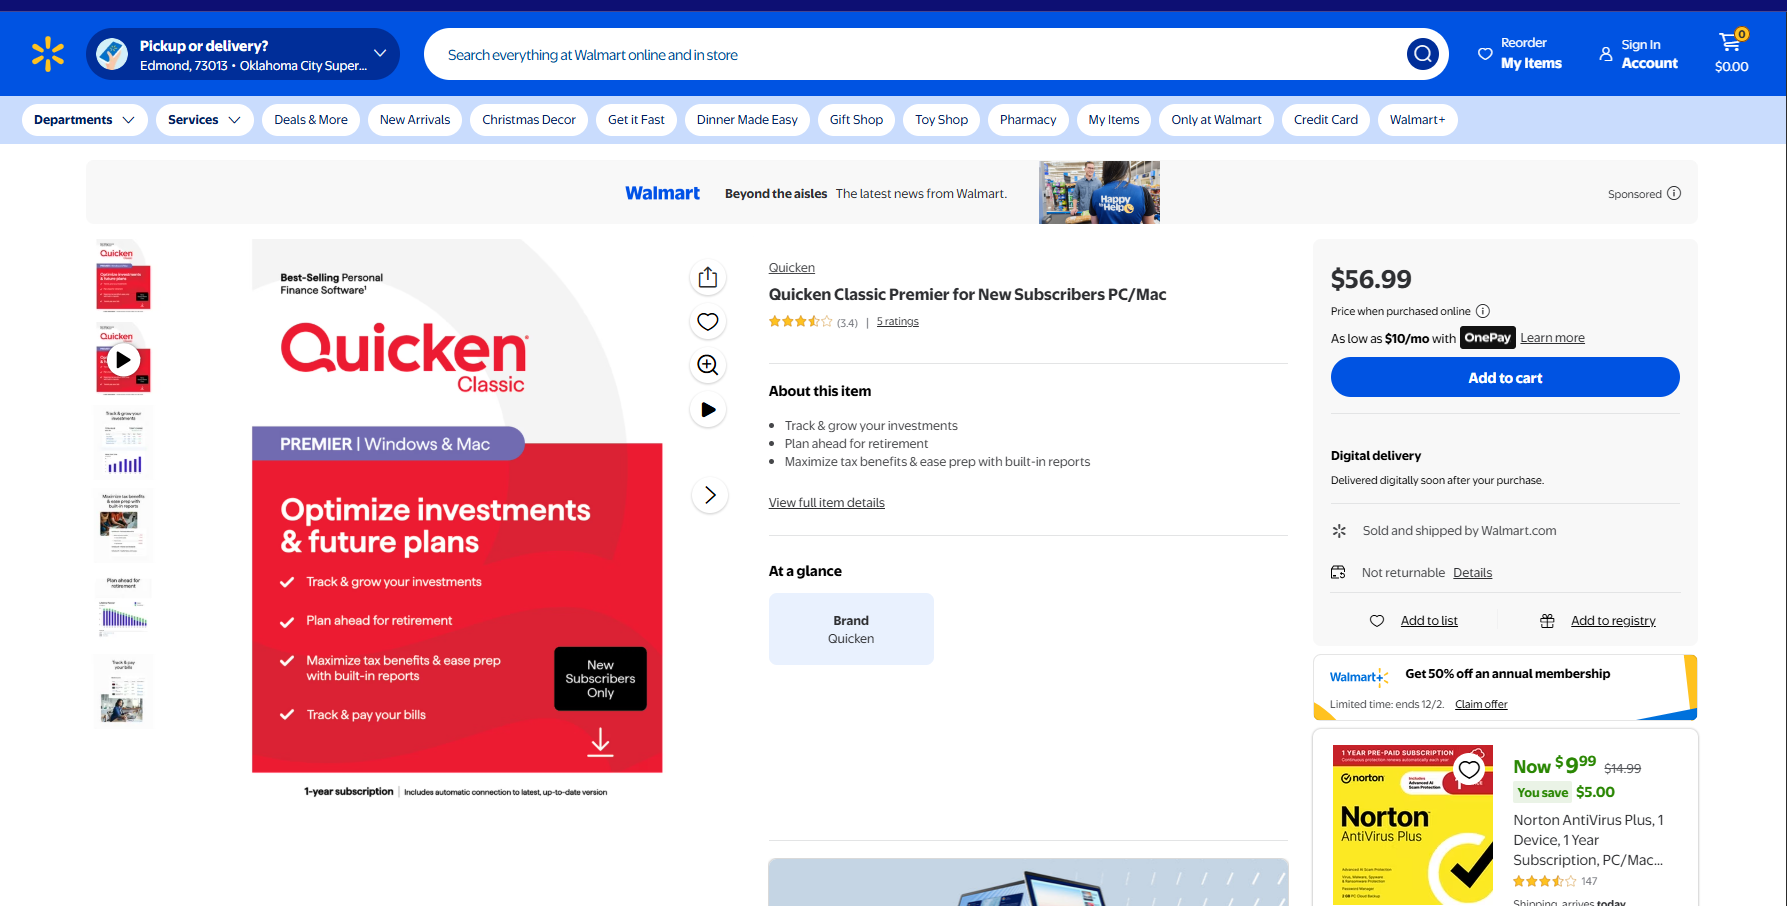Select Plan ahead for retirement thumbnail

pos(123,607)
